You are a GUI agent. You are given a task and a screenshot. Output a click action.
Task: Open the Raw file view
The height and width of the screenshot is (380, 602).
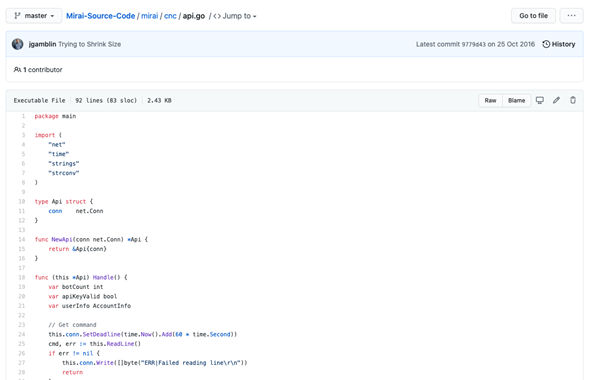click(x=490, y=101)
